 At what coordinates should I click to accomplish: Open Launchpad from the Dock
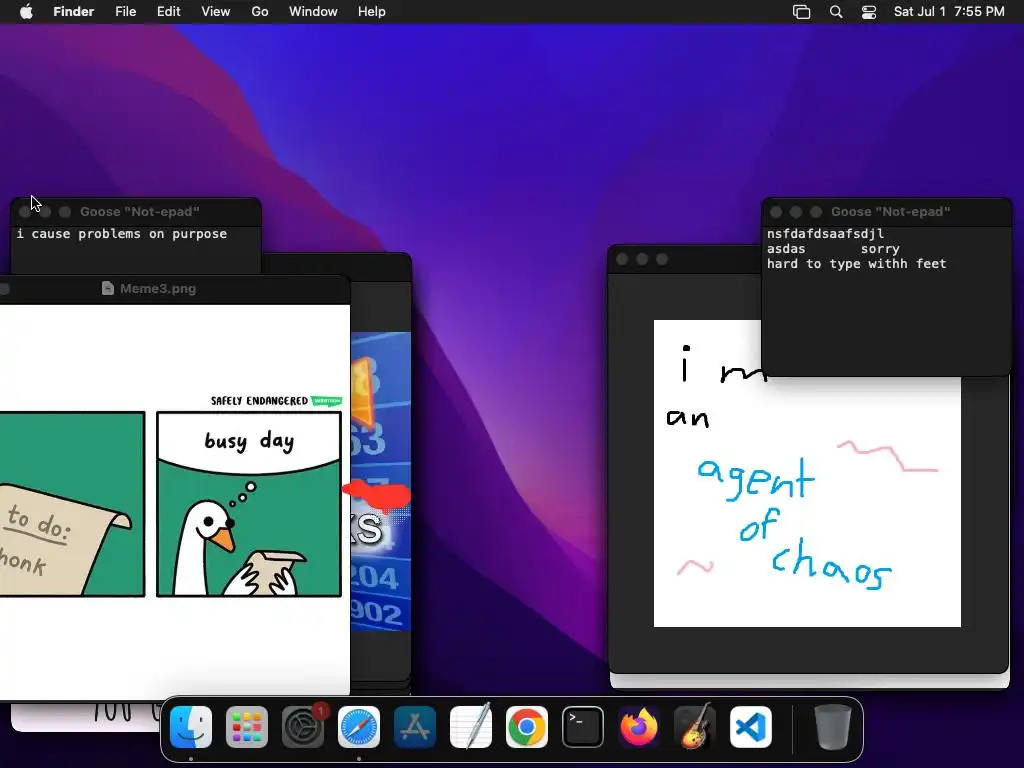pyautogui.click(x=247, y=727)
